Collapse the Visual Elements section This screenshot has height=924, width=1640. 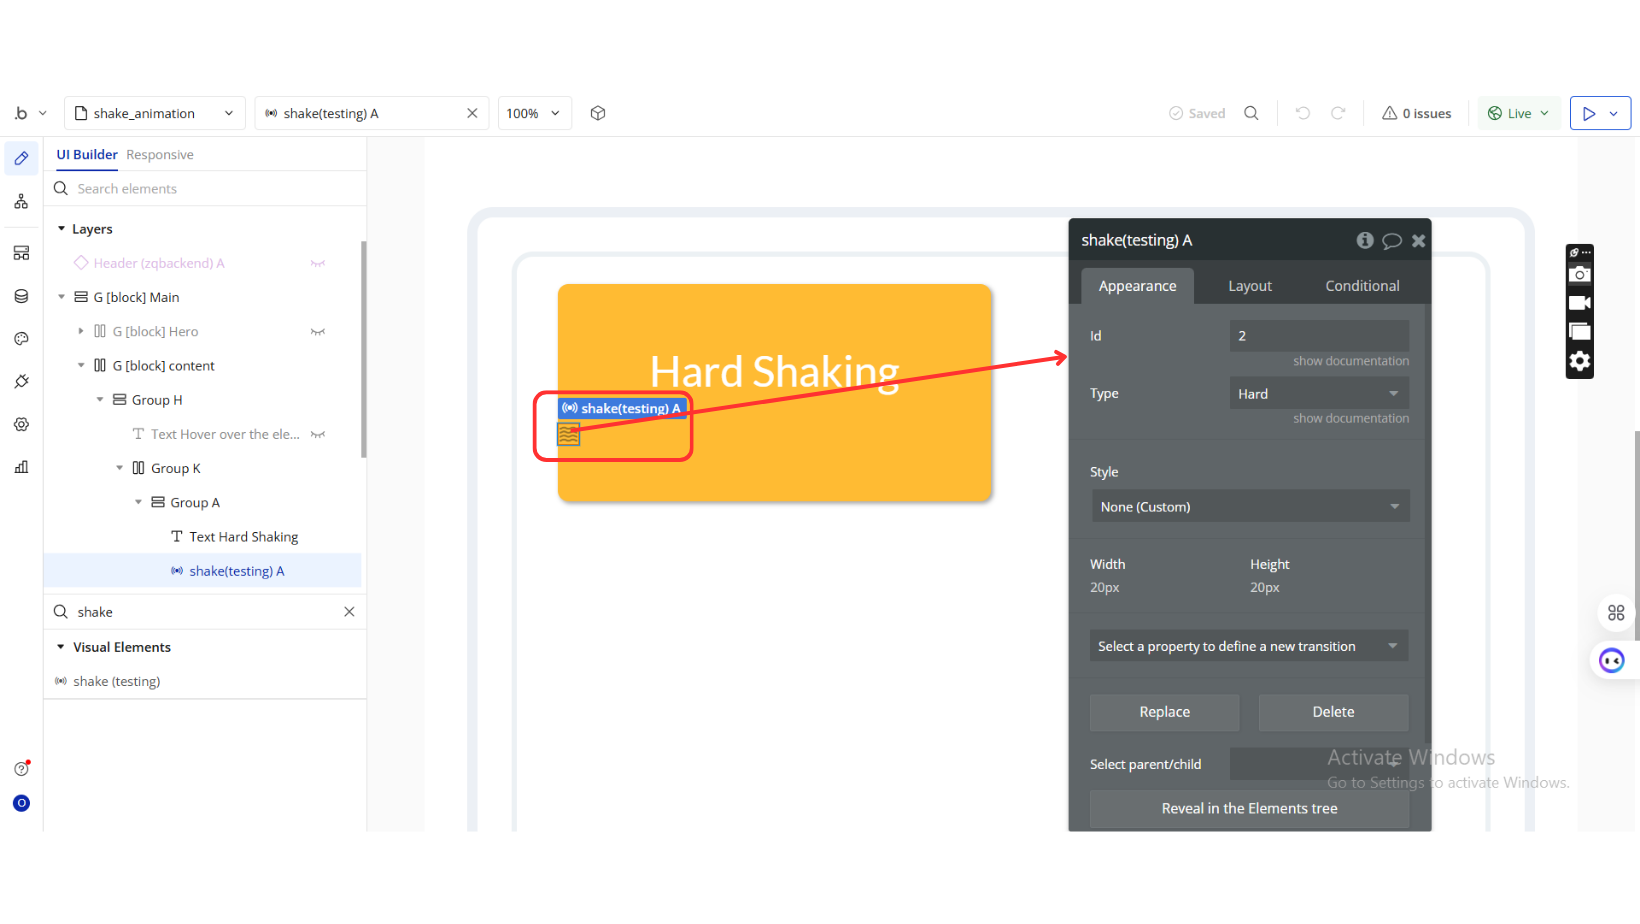61,647
